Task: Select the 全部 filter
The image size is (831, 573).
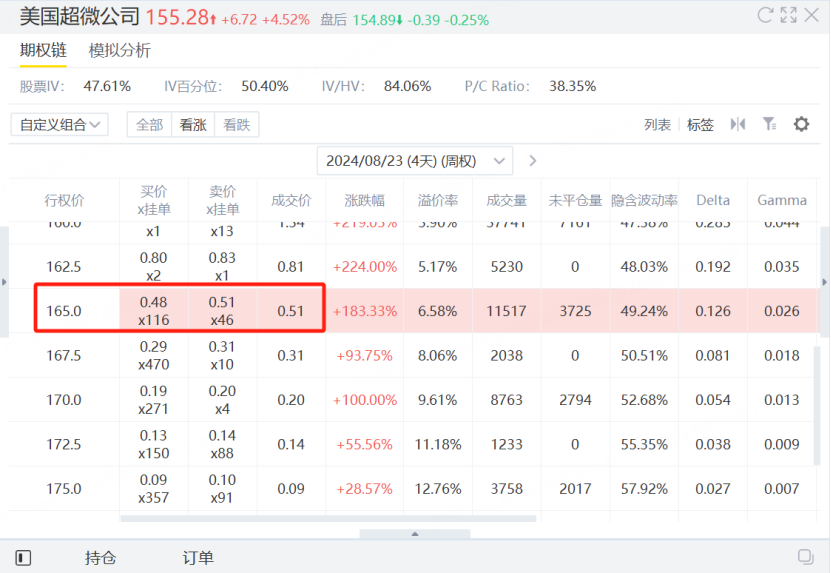Action: pos(149,125)
